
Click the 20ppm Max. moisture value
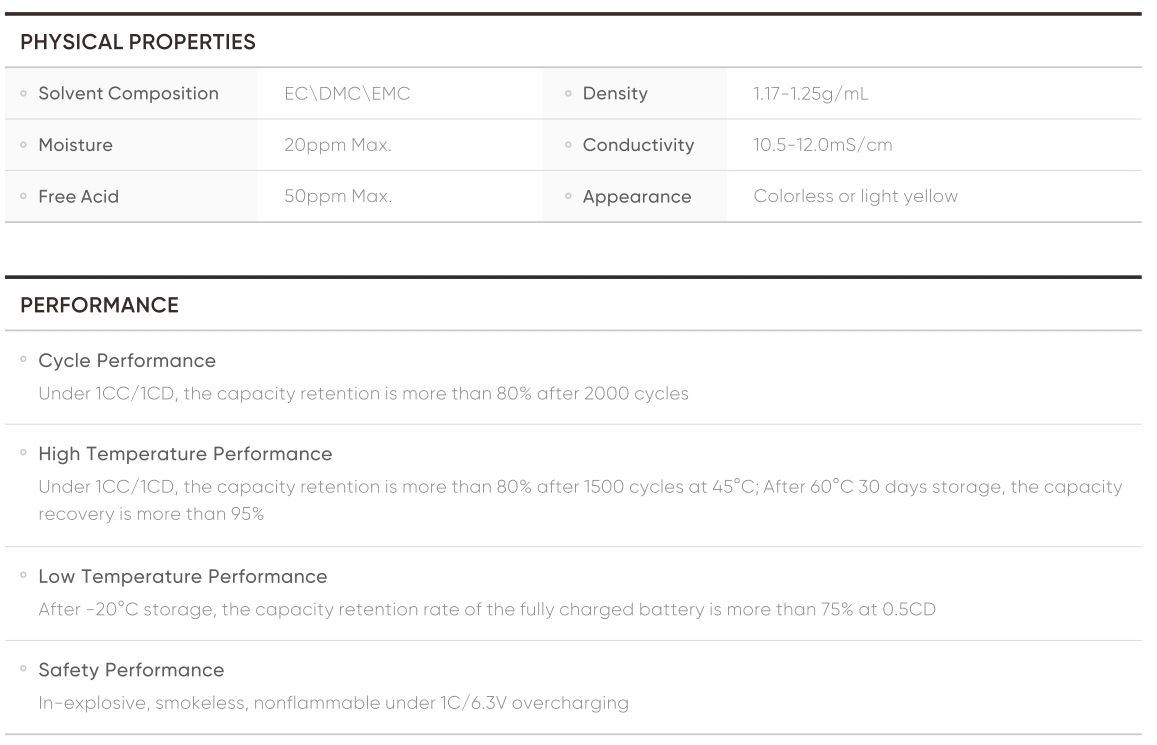337,145
